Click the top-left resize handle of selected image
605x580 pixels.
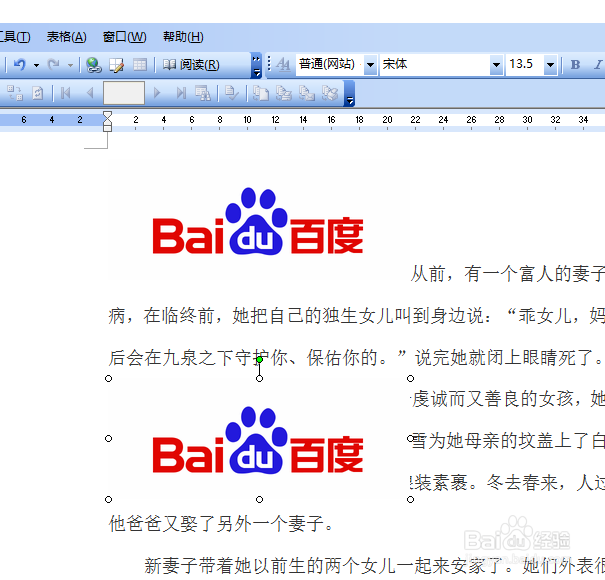108,379
